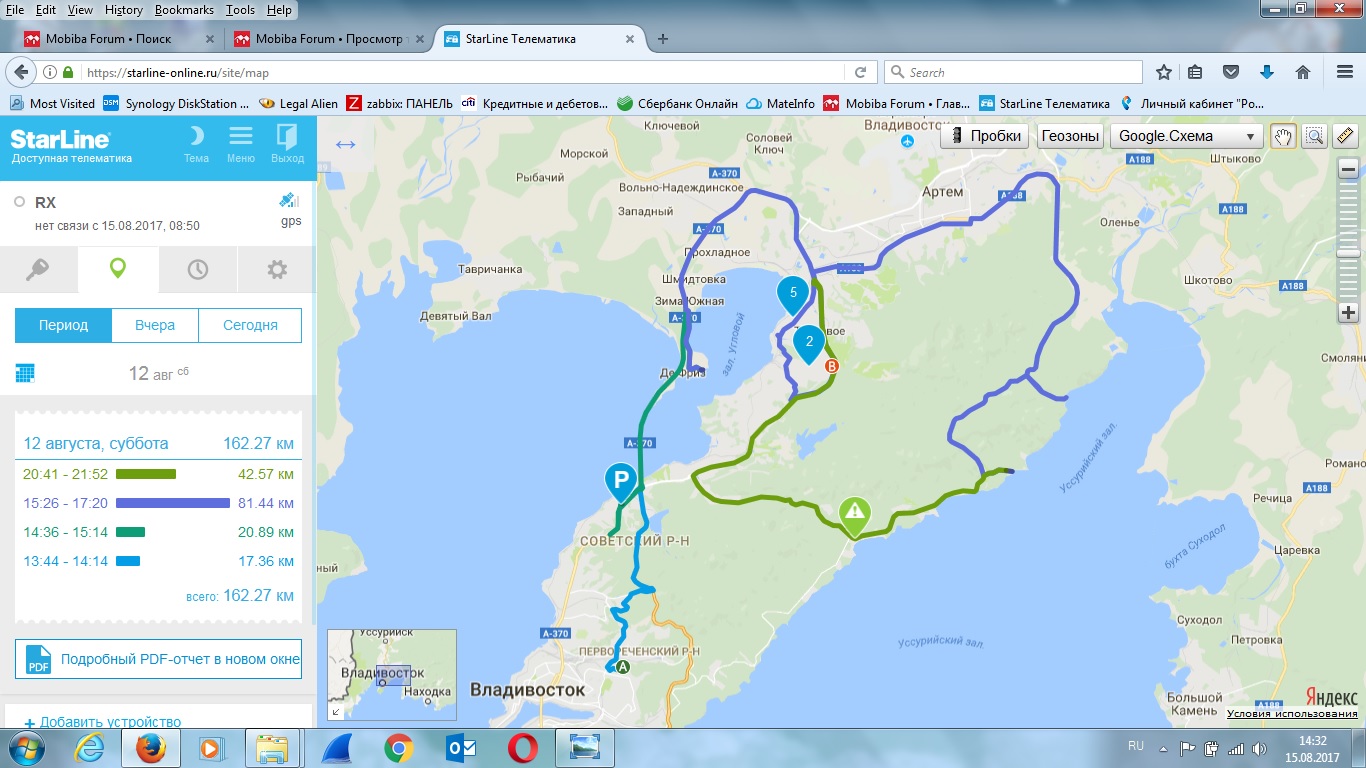
Task: Toggle Пробки traffic layer
Action: [x=985, y=136]
